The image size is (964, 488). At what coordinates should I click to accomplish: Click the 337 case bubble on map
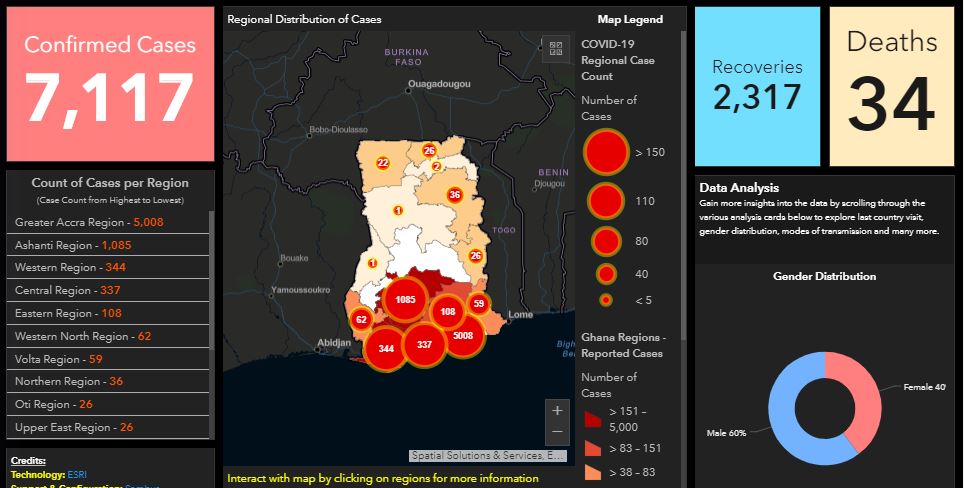pos(424,345)
